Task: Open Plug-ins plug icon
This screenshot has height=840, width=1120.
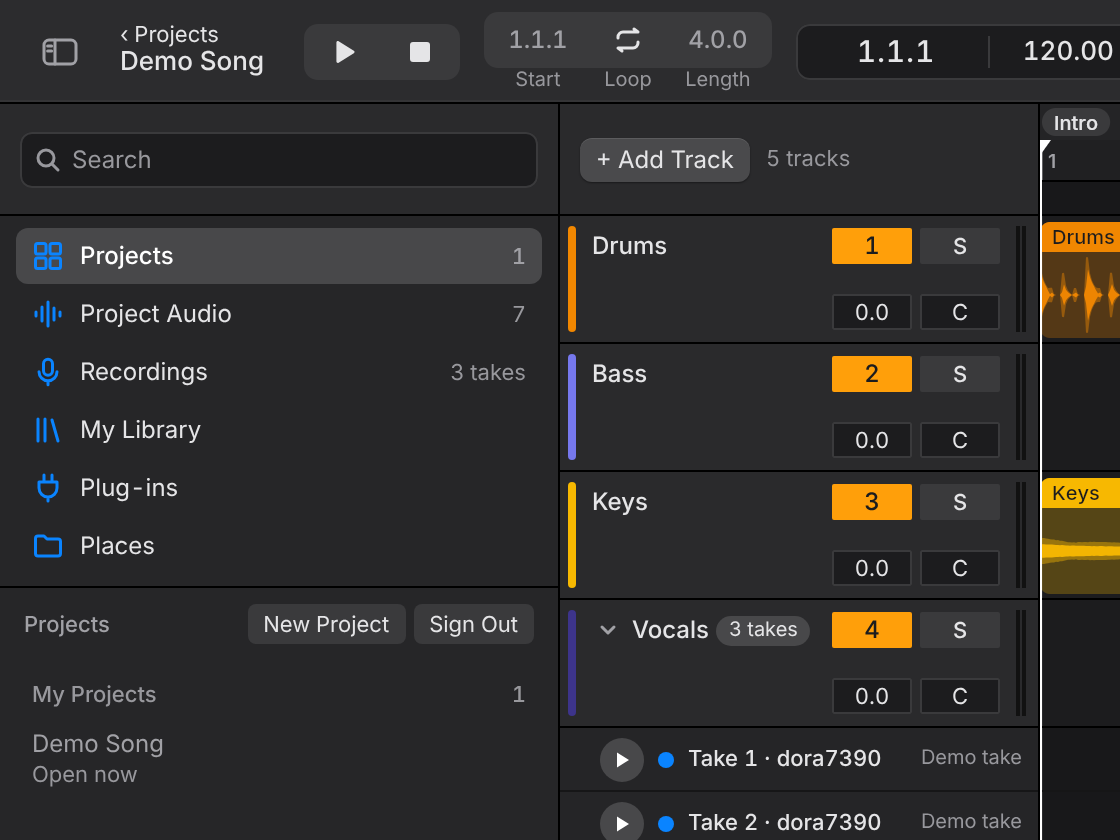Action: coord(48,488)
